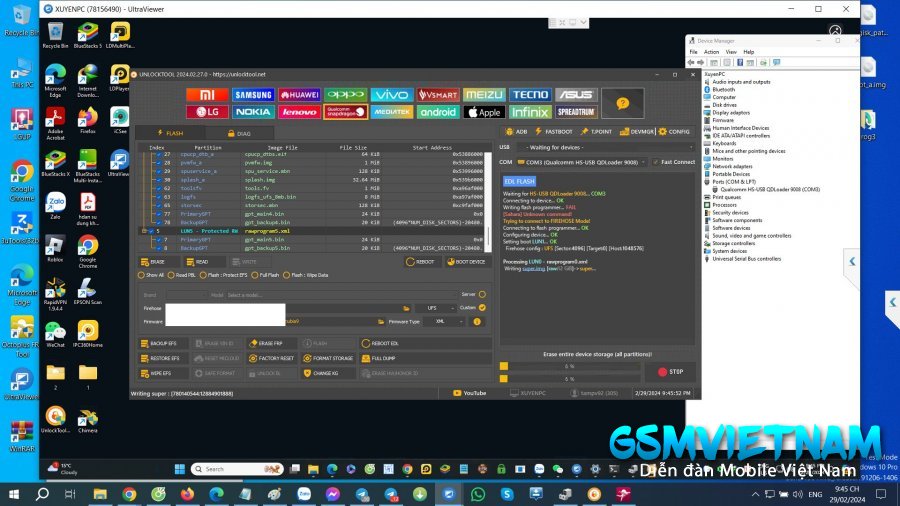Select the OPPO brand tile
This screenshot has height=506, width=900.
coord(346,95)
